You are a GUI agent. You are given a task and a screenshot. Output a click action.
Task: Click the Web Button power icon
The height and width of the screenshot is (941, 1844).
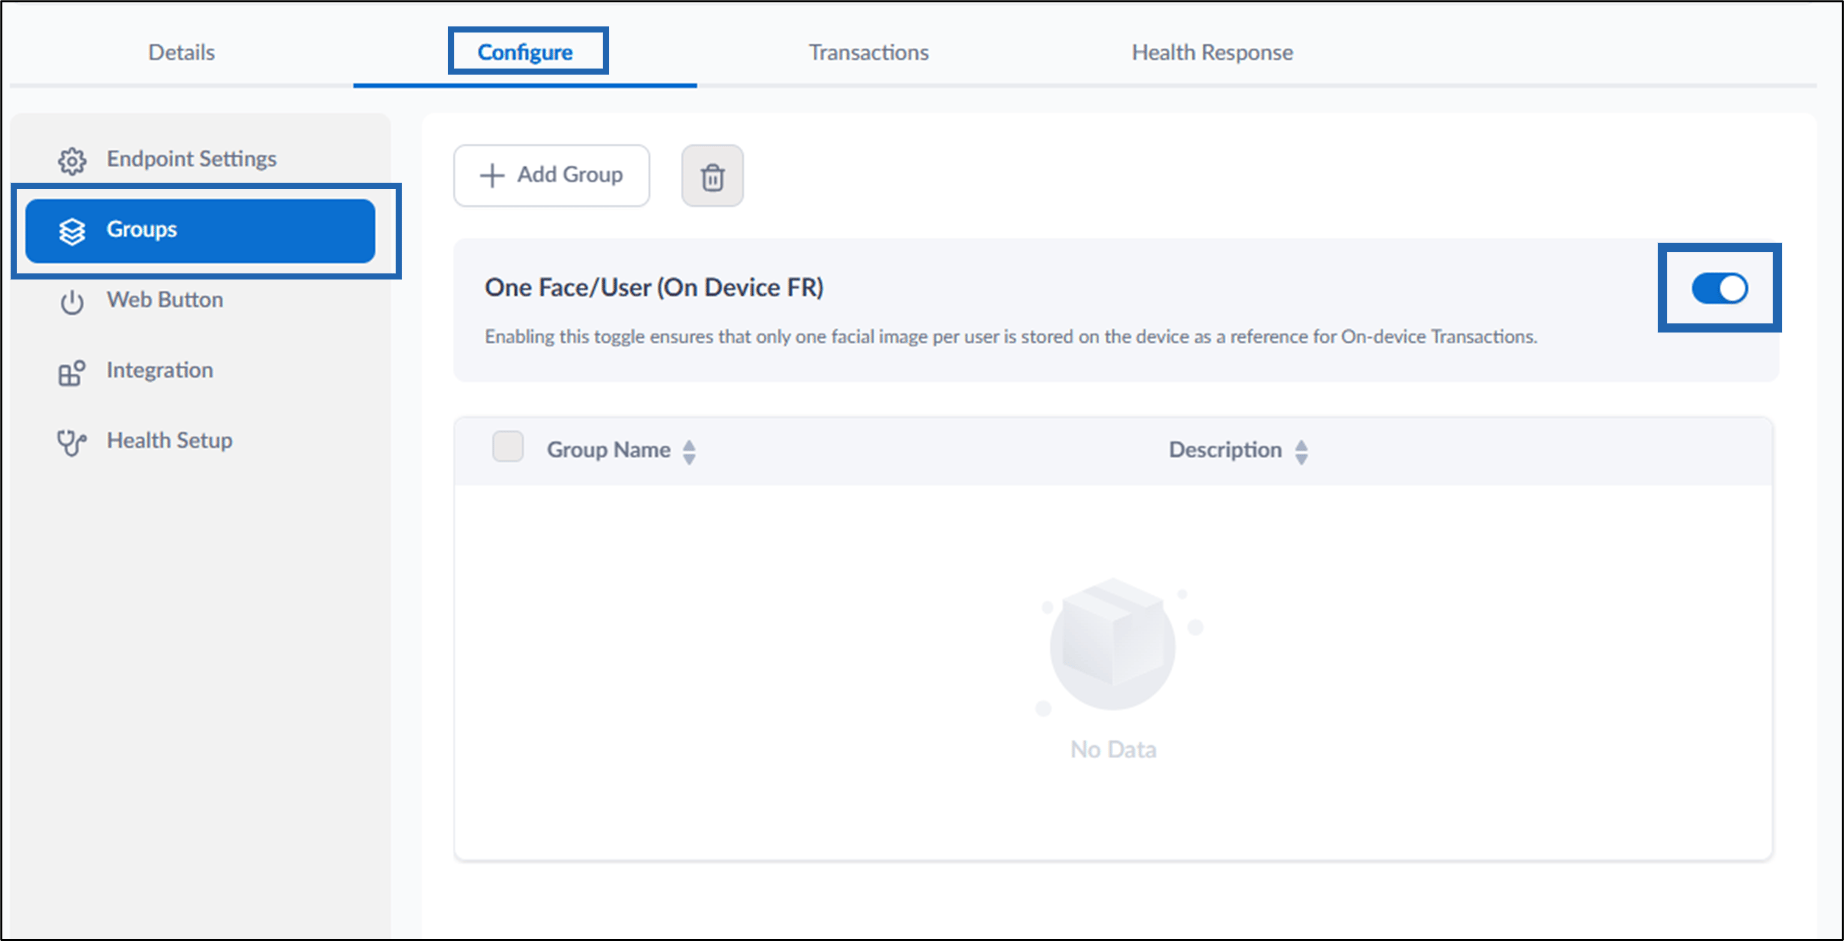click(72, 301)
